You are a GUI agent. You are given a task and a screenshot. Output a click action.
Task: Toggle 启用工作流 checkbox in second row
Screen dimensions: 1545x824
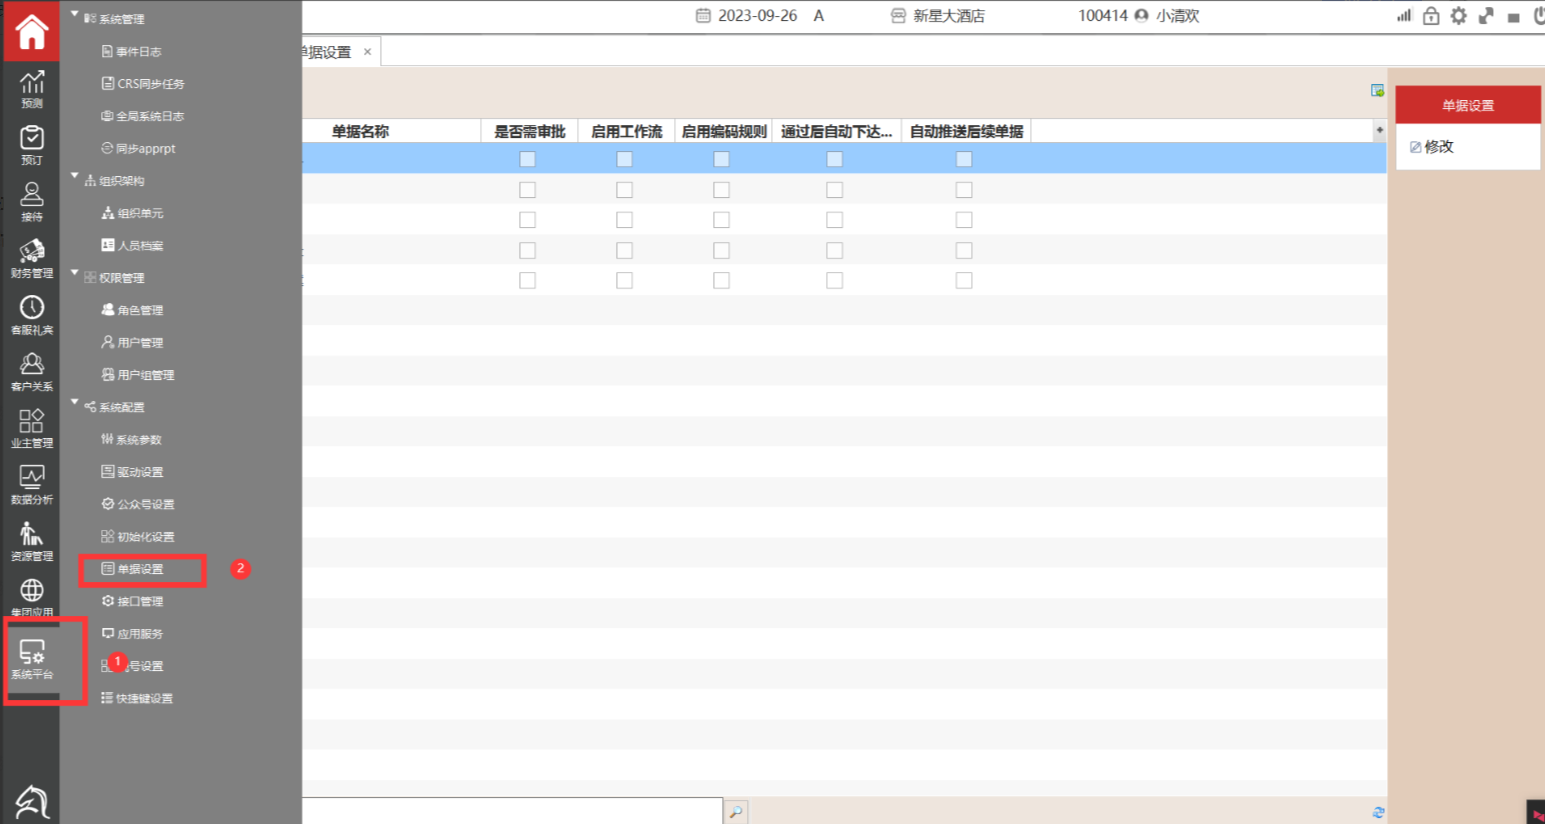click(624, 190)
